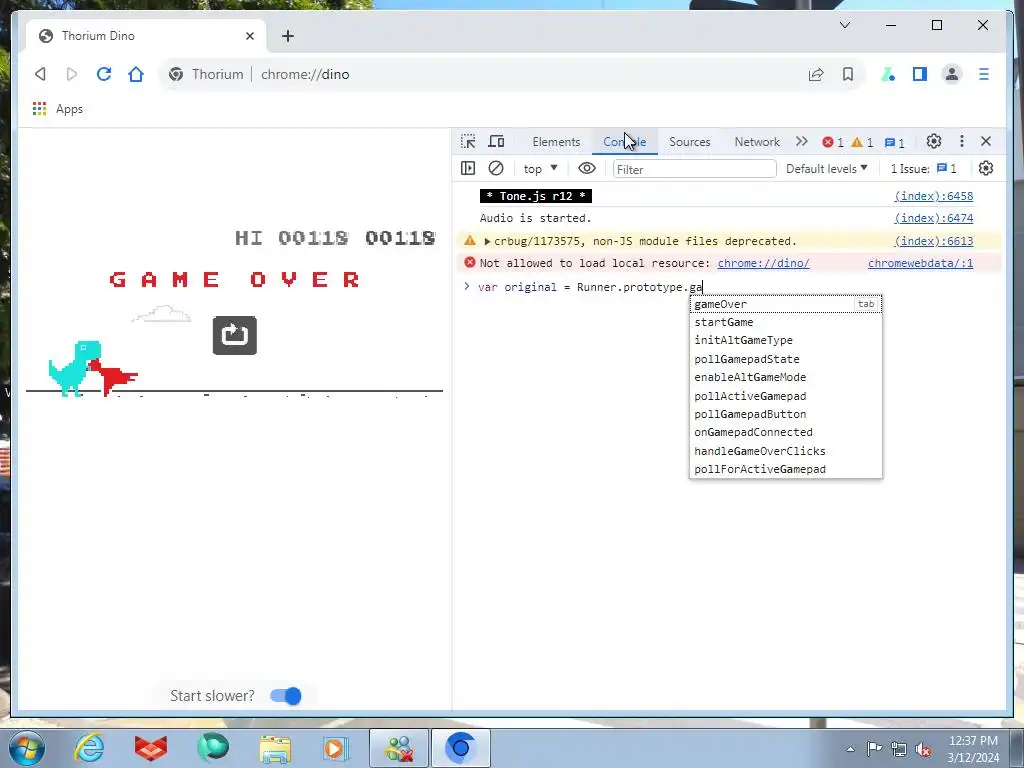
Task: Select the Thorium Dino browser tab
Action: [147, 36]
